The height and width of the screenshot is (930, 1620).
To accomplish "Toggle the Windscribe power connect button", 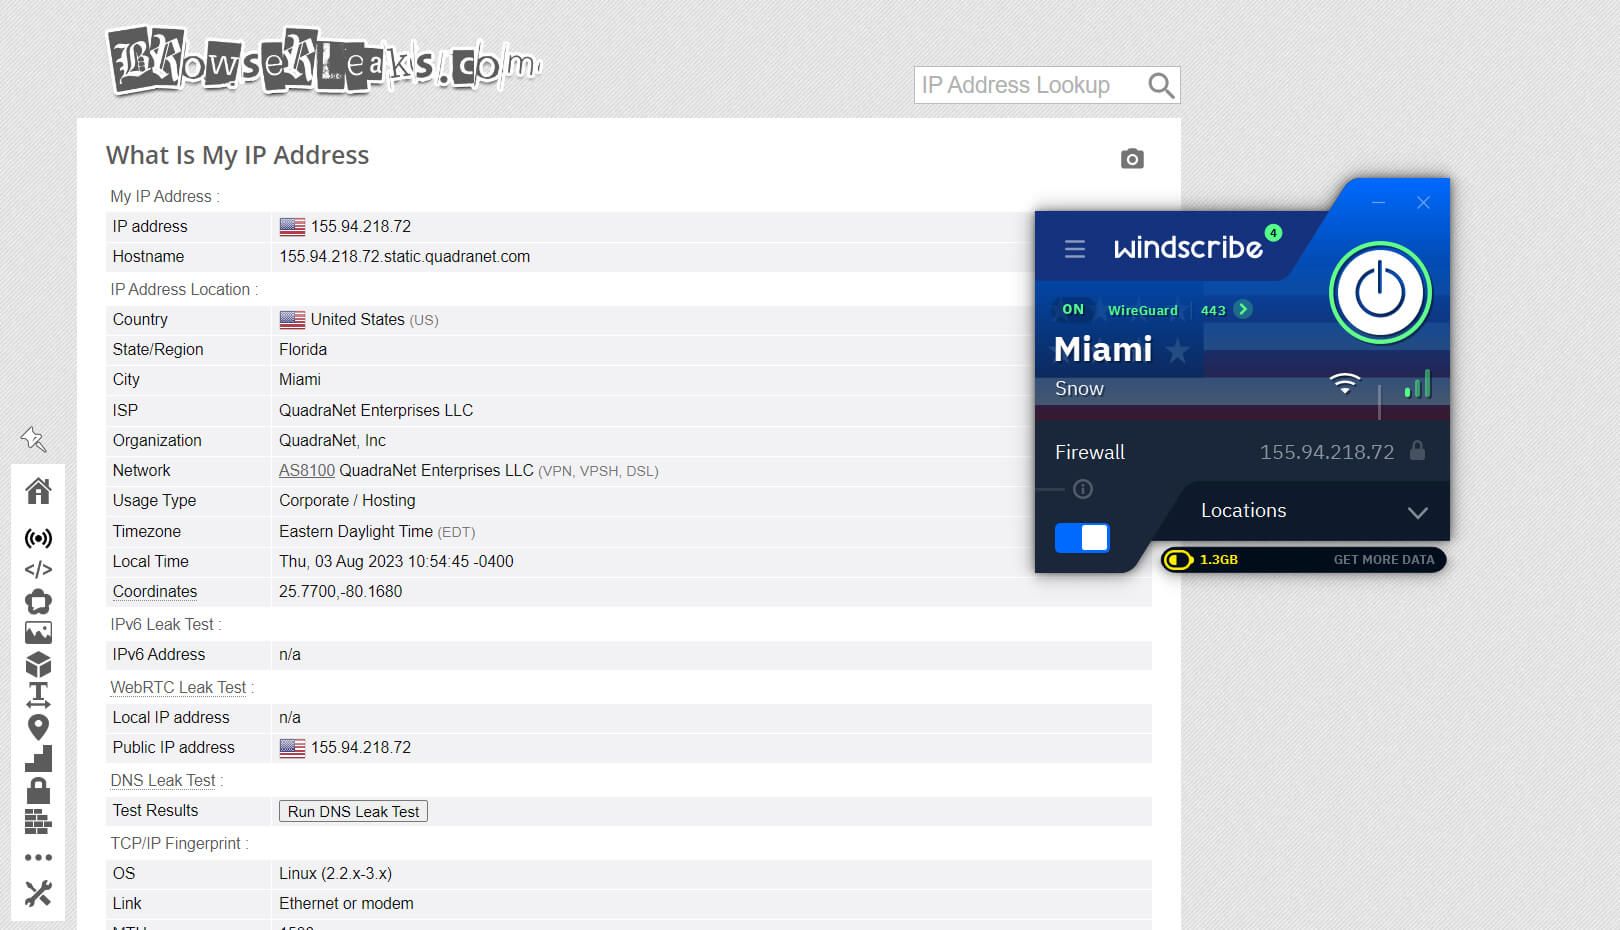I will (1380, 293).
